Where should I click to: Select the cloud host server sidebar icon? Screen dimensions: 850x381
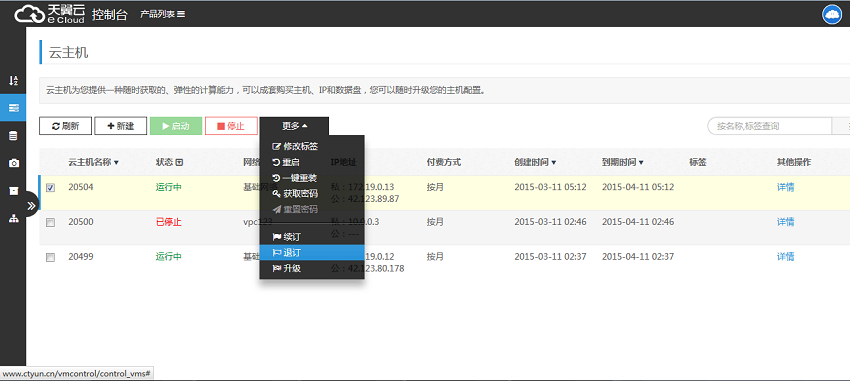(x=14, y=108)
